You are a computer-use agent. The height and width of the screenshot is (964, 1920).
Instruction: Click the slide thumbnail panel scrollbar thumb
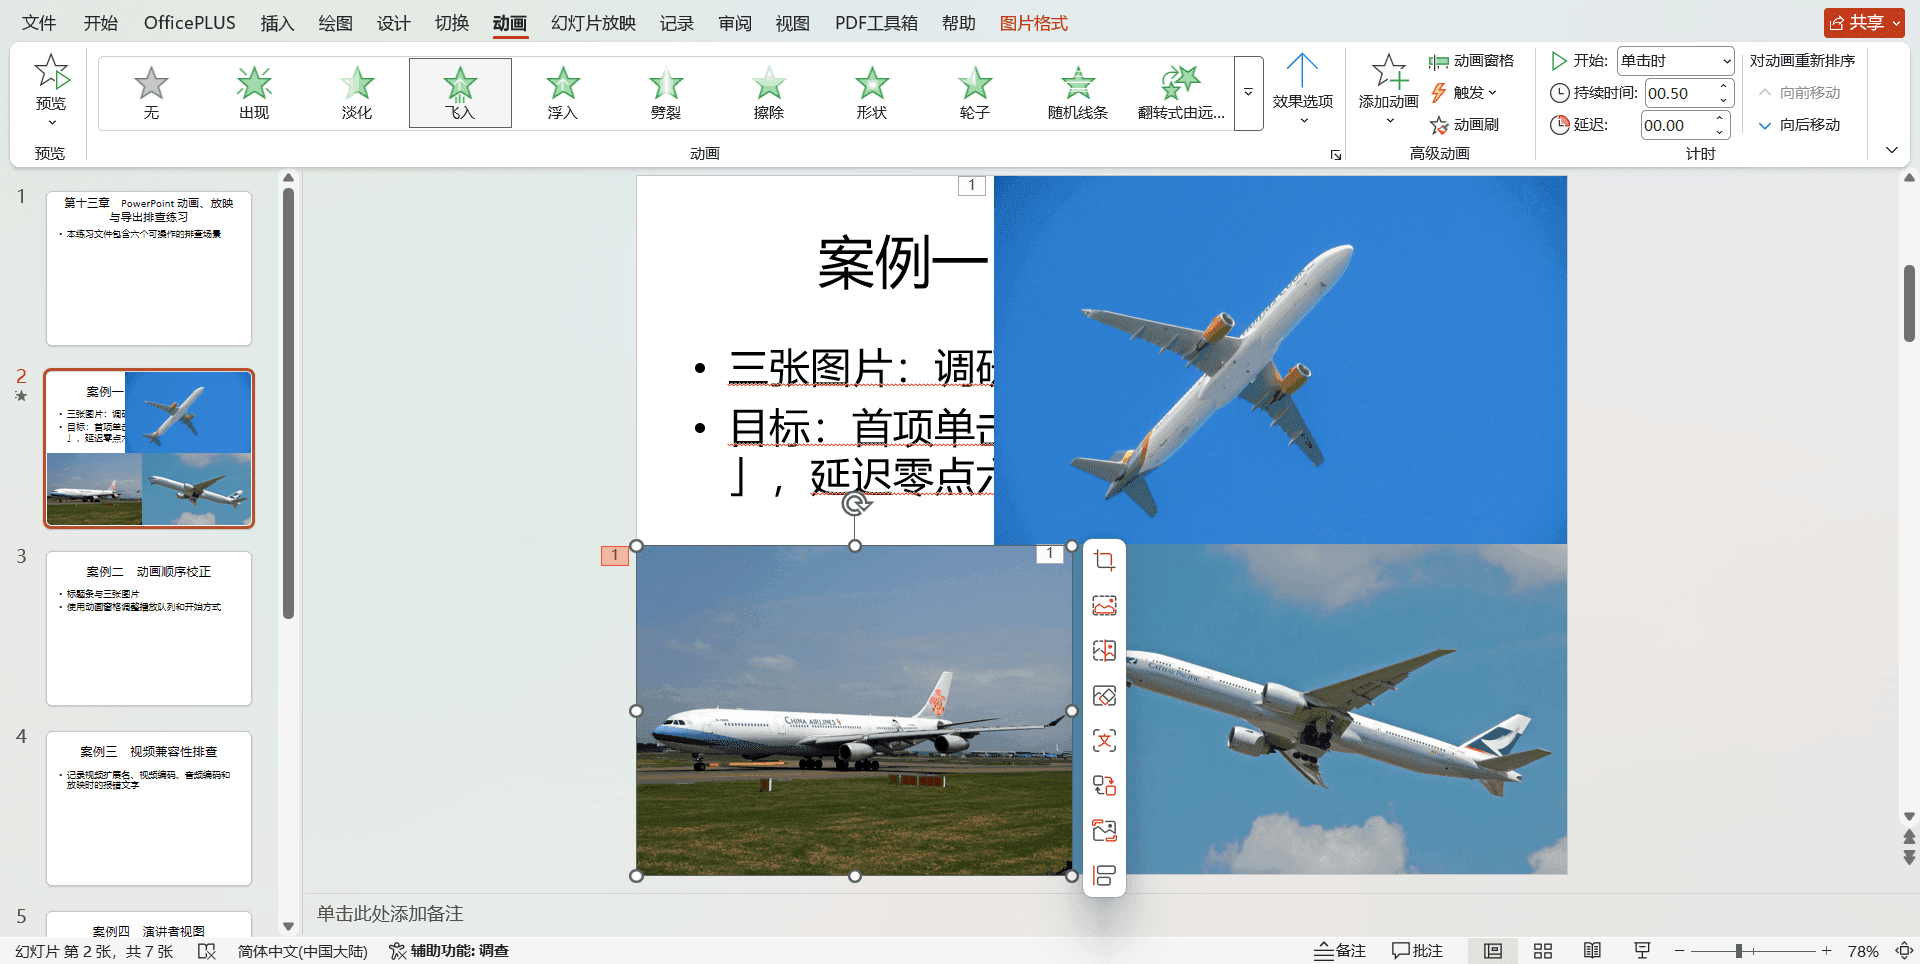tap(288, 403)
